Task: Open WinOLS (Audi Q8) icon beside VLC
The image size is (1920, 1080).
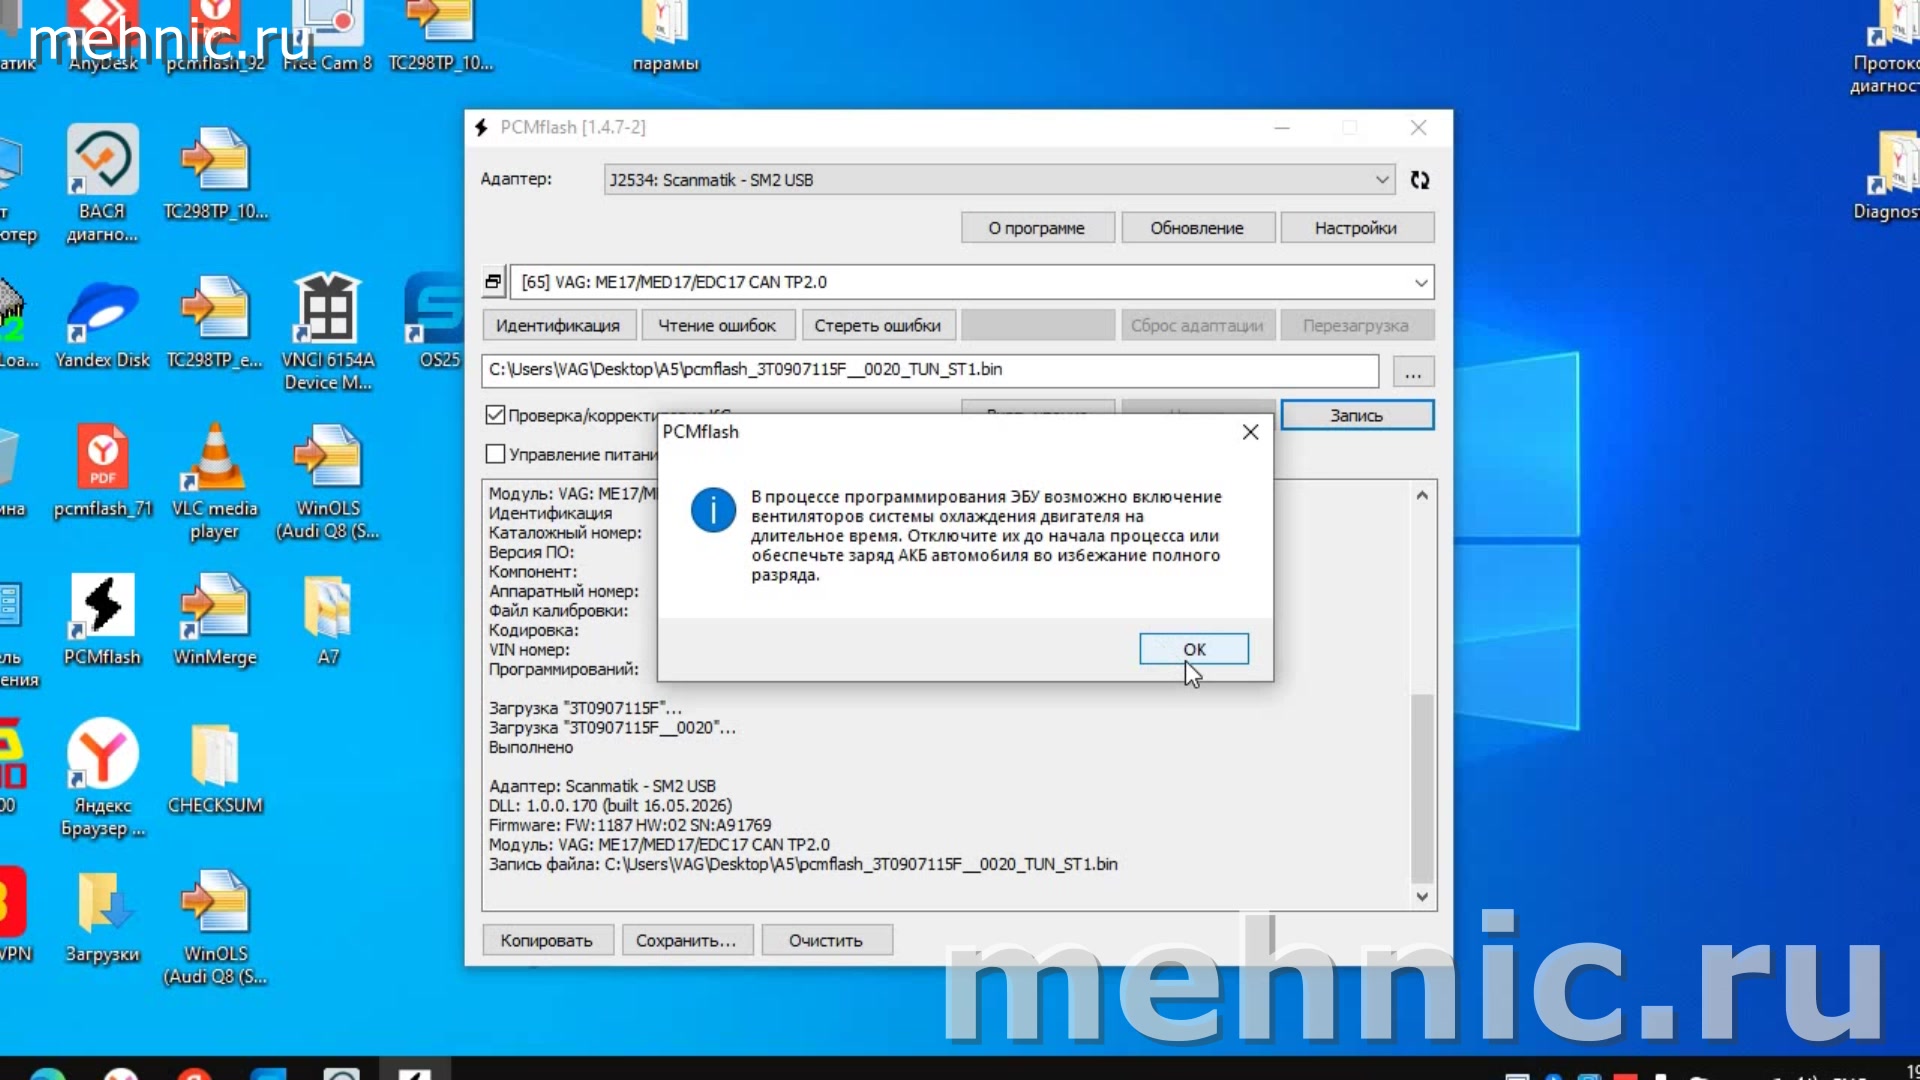Action: click(x=328, y=482)
